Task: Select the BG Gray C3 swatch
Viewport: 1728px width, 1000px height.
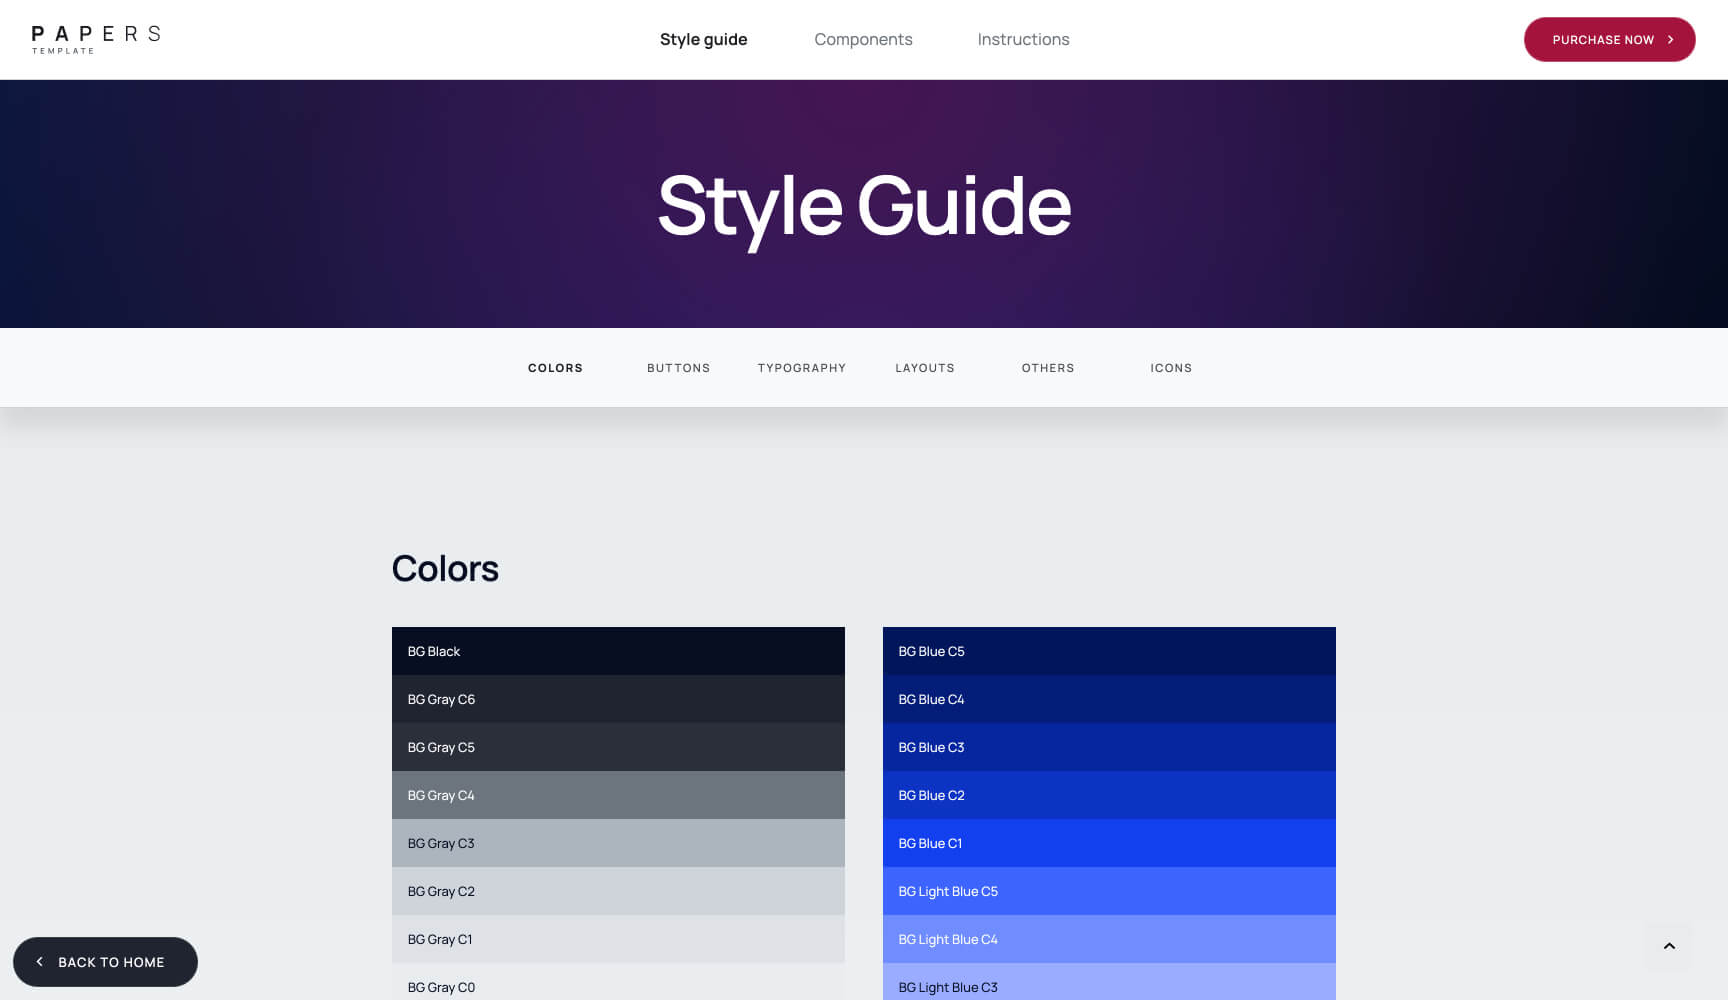Action: point(618,843)
